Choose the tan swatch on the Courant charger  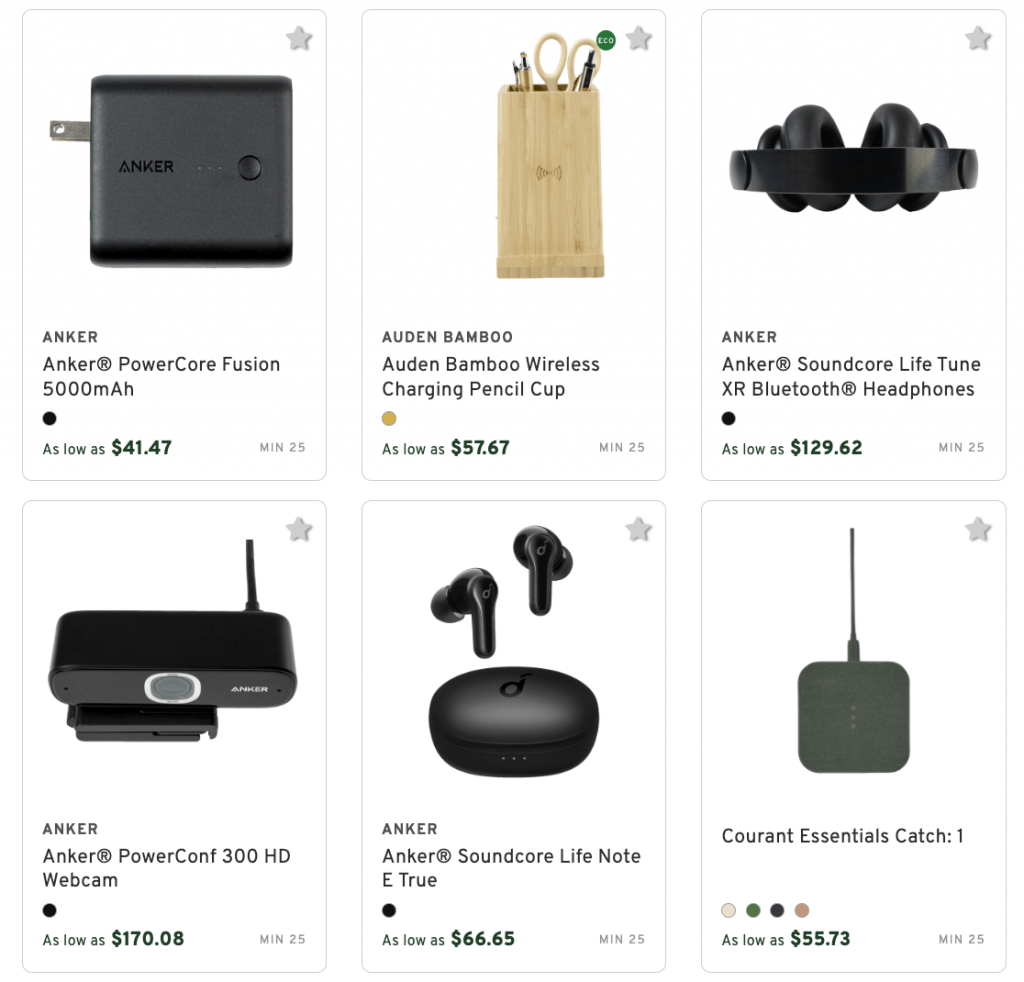pyautogui.click(x=802, y=911)
